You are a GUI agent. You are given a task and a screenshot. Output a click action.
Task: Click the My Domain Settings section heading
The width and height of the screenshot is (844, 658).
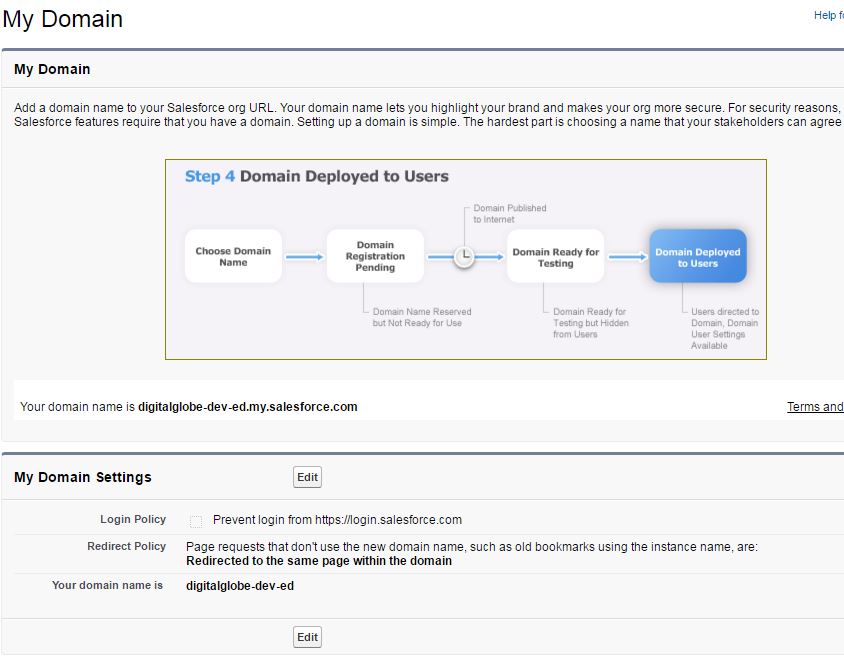83,477
